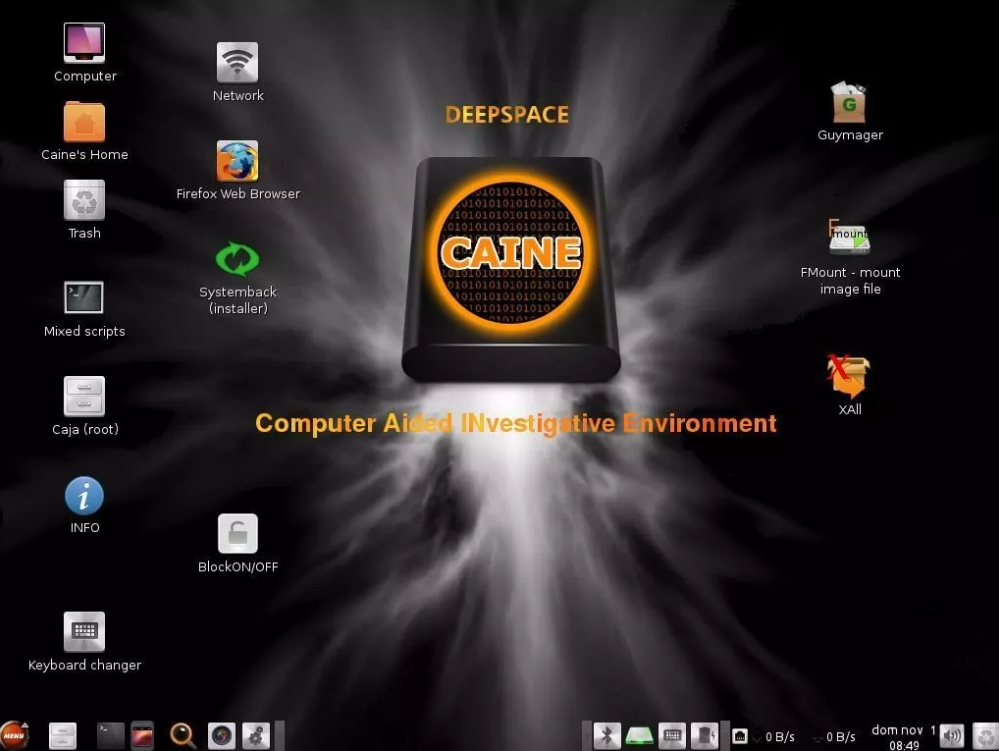Launch the terminal from the panel
Image resolution: width=999 pixels, height=751 pixels.
110,736
